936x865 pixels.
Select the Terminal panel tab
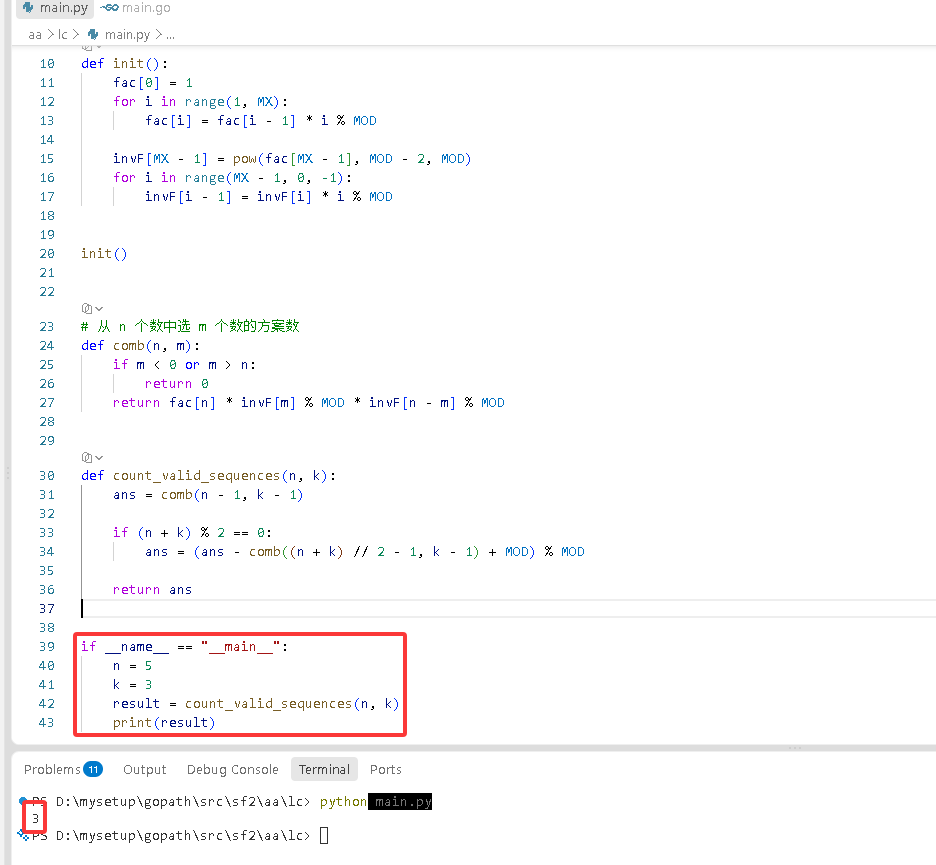pos(324,769)
